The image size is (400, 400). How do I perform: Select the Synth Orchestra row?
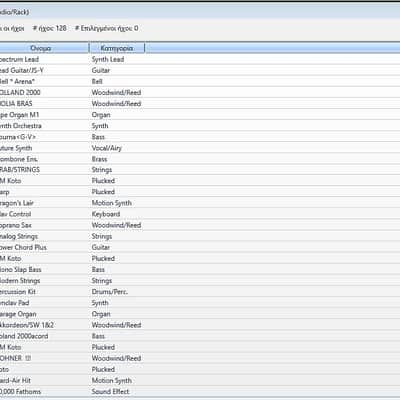[200, 126]
